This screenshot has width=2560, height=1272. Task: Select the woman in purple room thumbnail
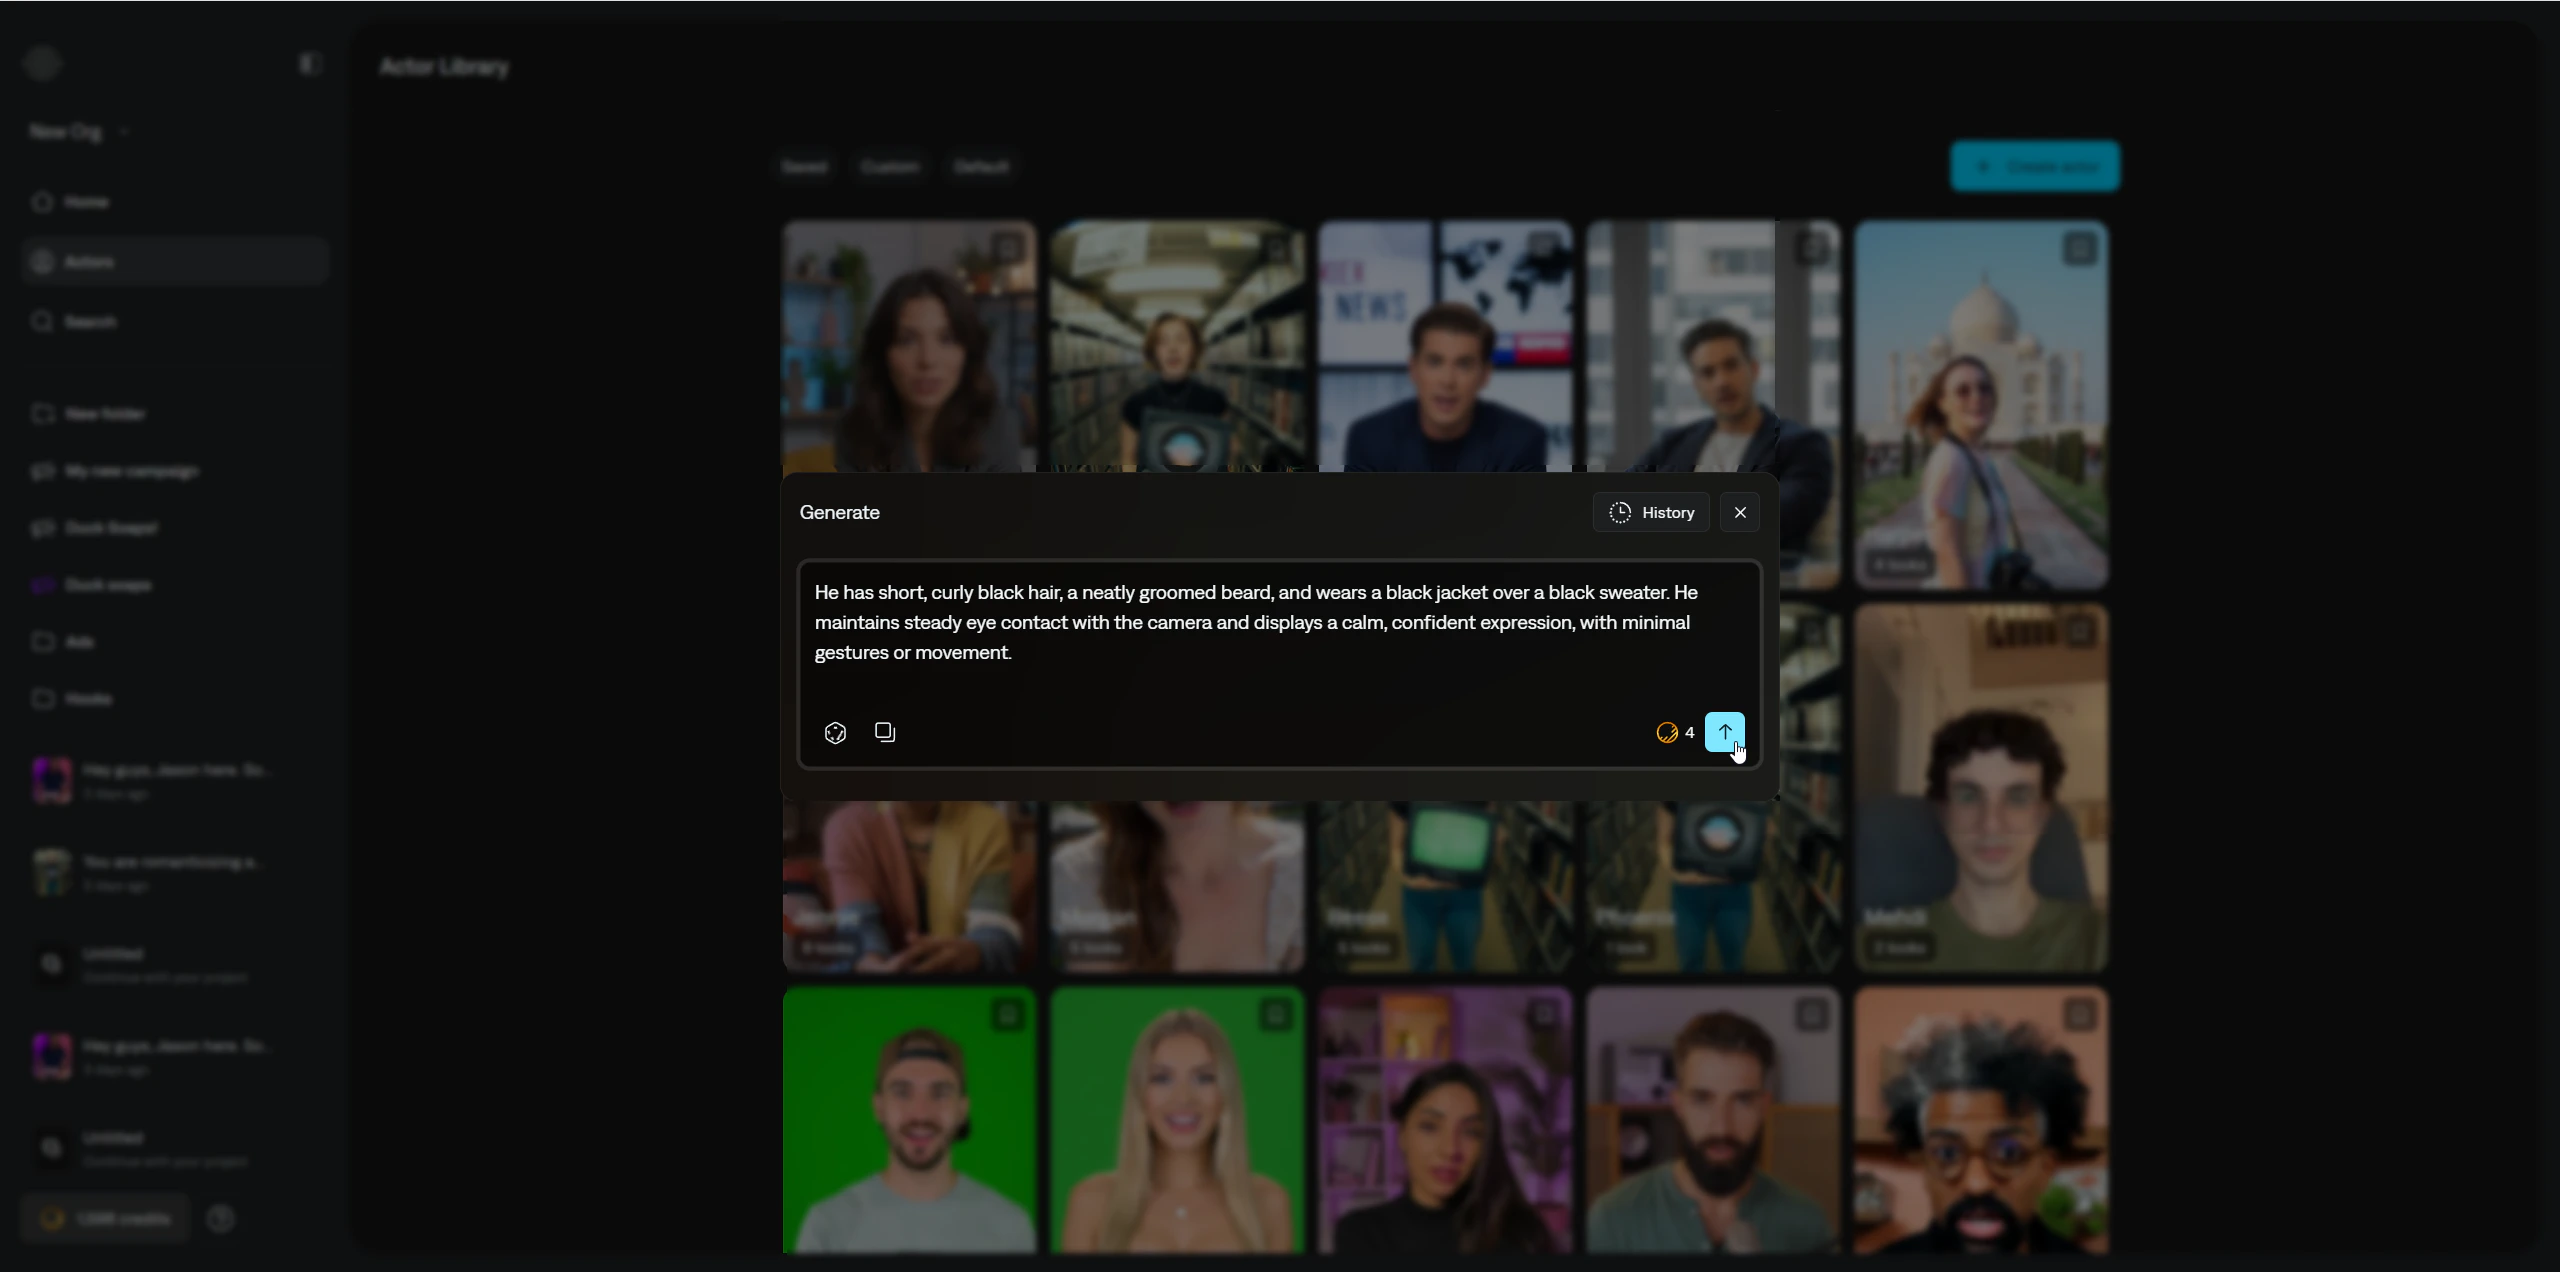point(1445,1120)
